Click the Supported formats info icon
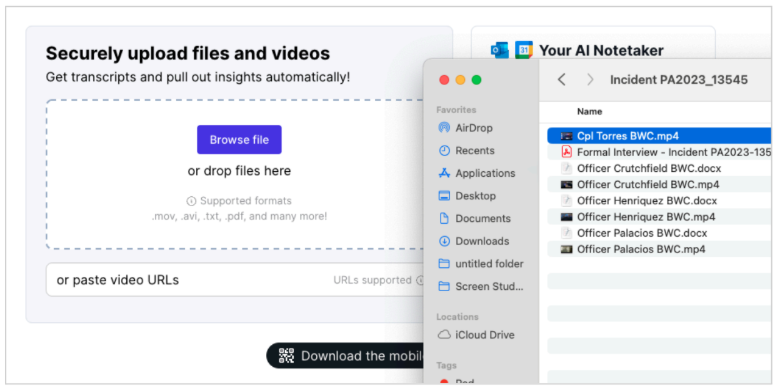 pyautogui.click(x=191, y=201)
